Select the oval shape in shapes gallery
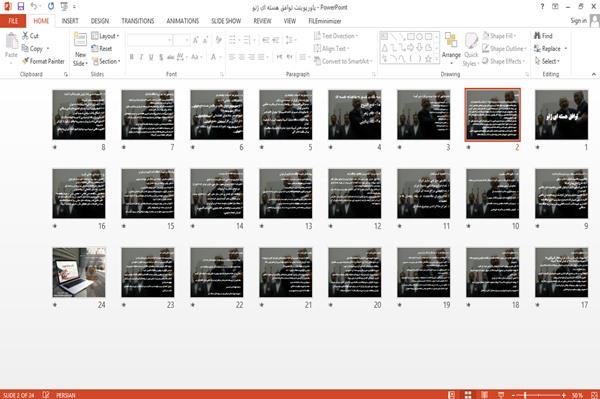Viewport: 600px width, 399px height. pyautogui.click(x=419, y=37)
